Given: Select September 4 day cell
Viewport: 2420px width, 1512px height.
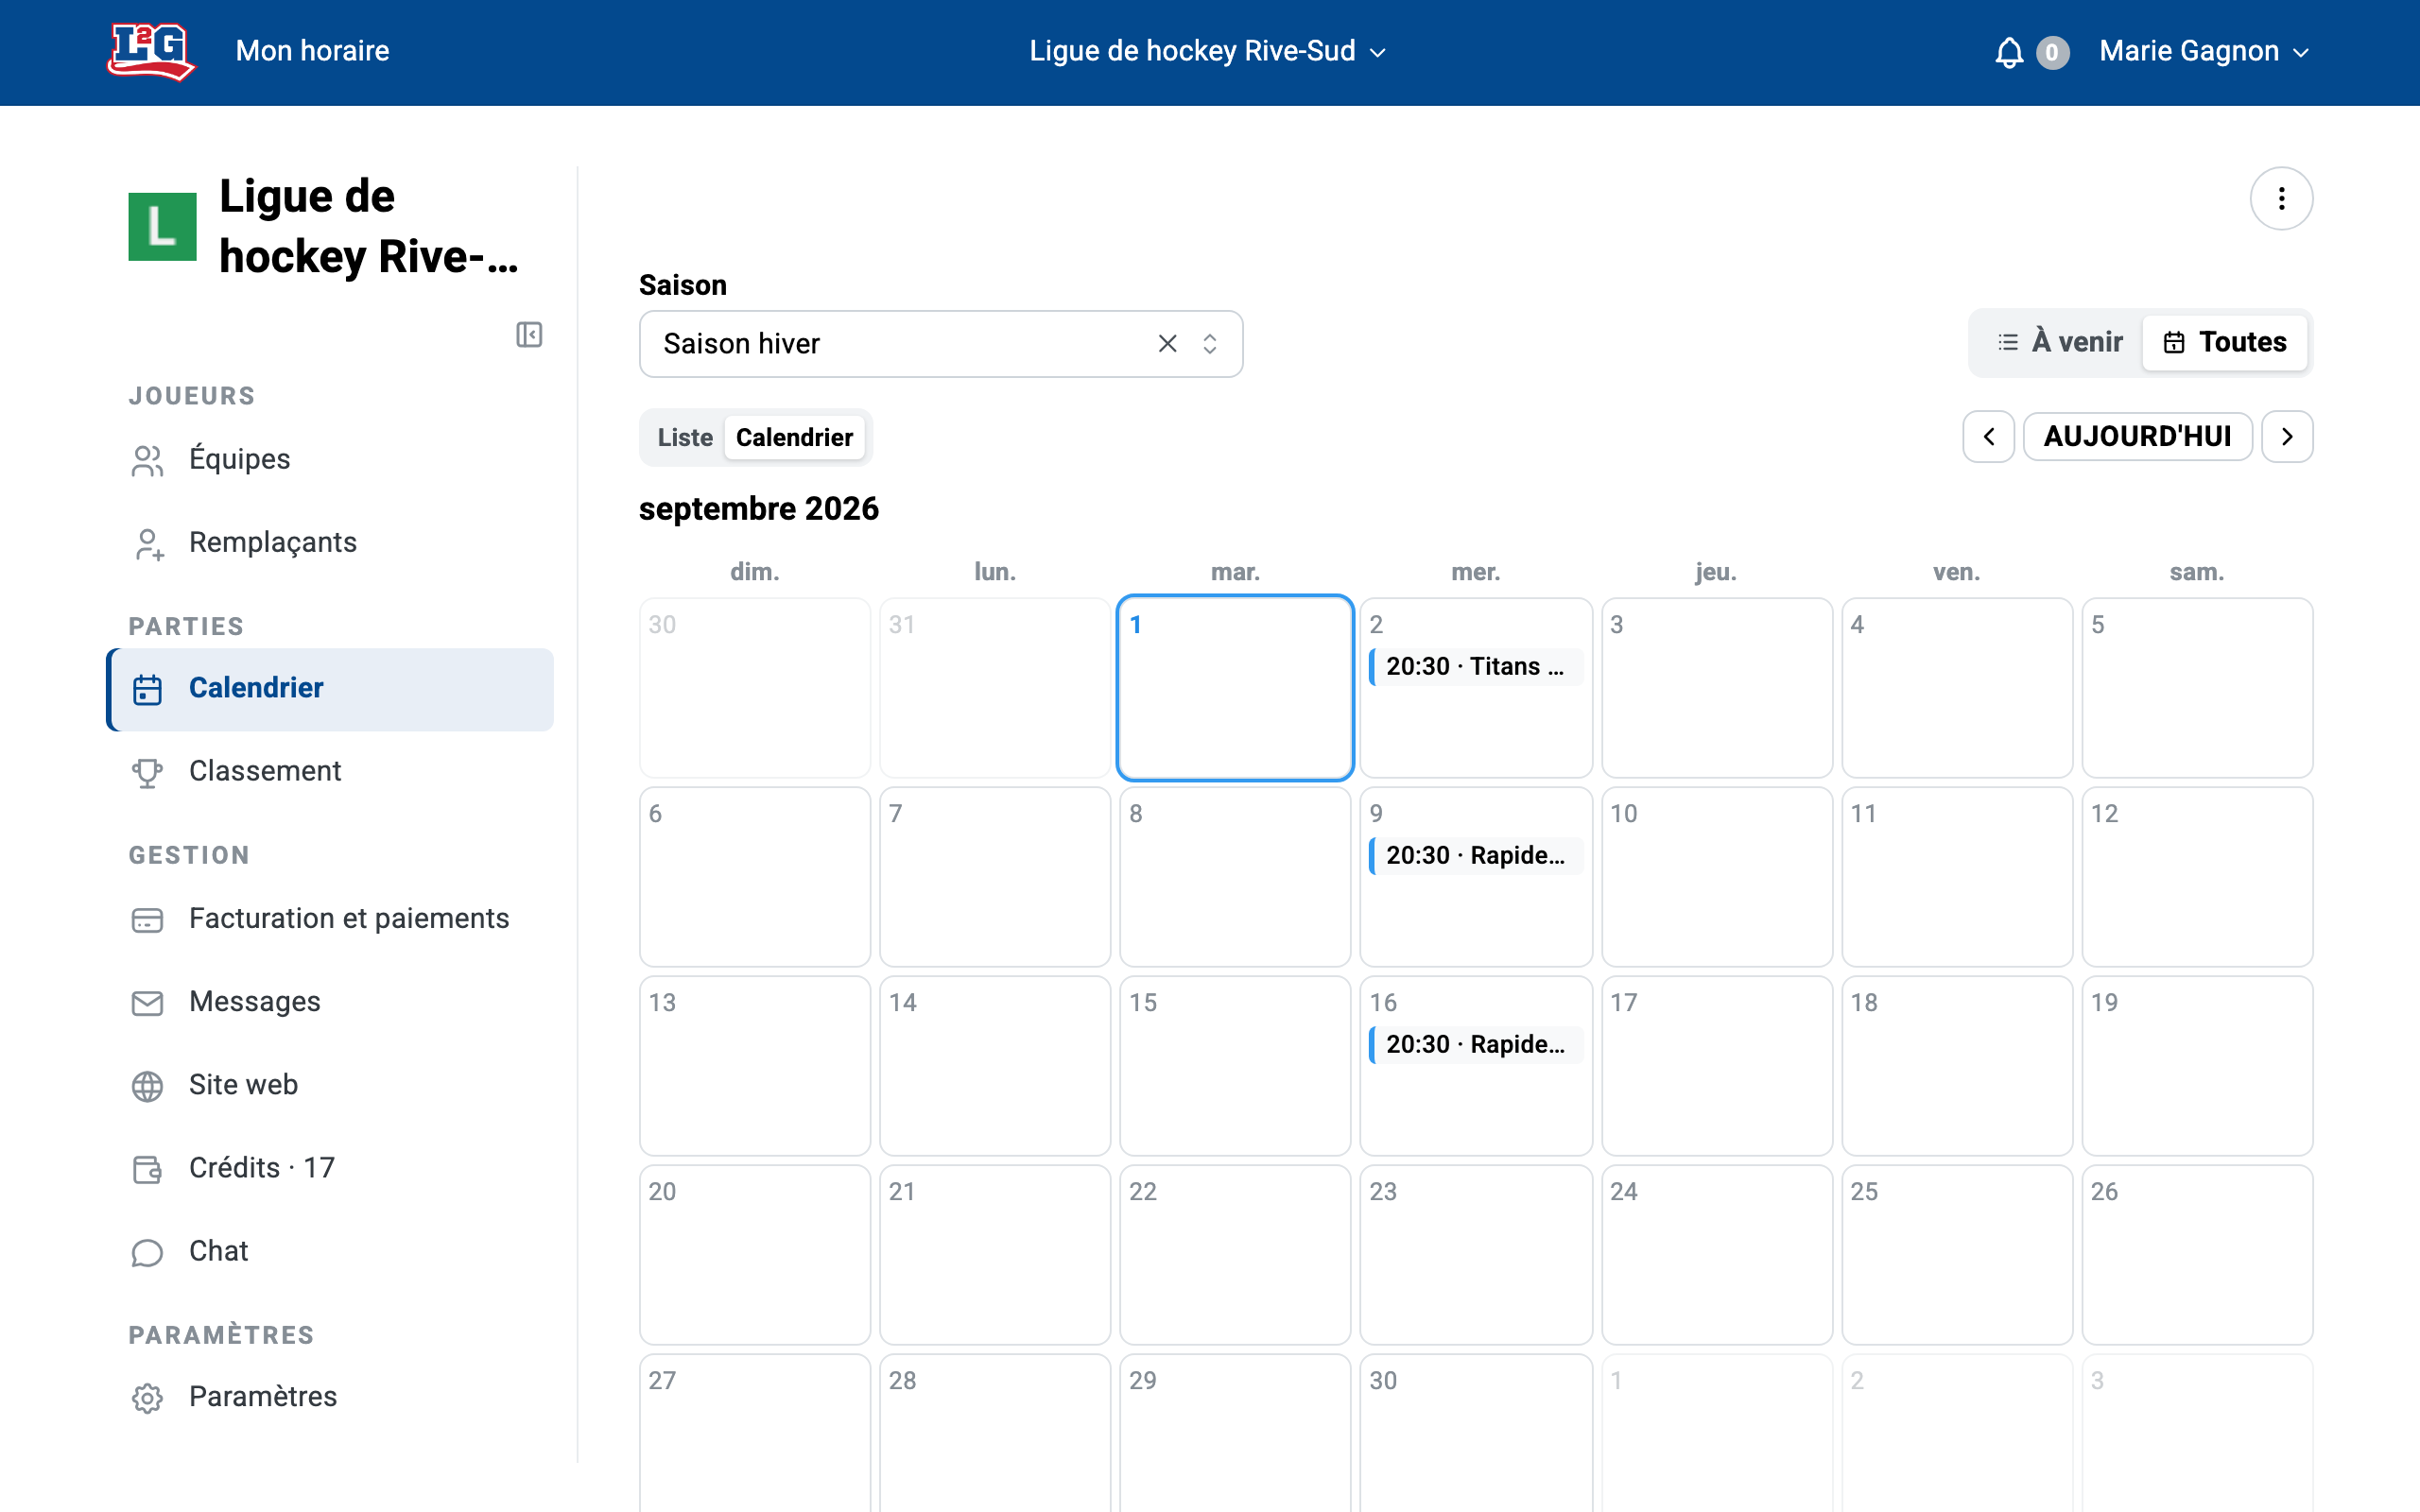Looking at the screenshot, I should [1957, 688].
